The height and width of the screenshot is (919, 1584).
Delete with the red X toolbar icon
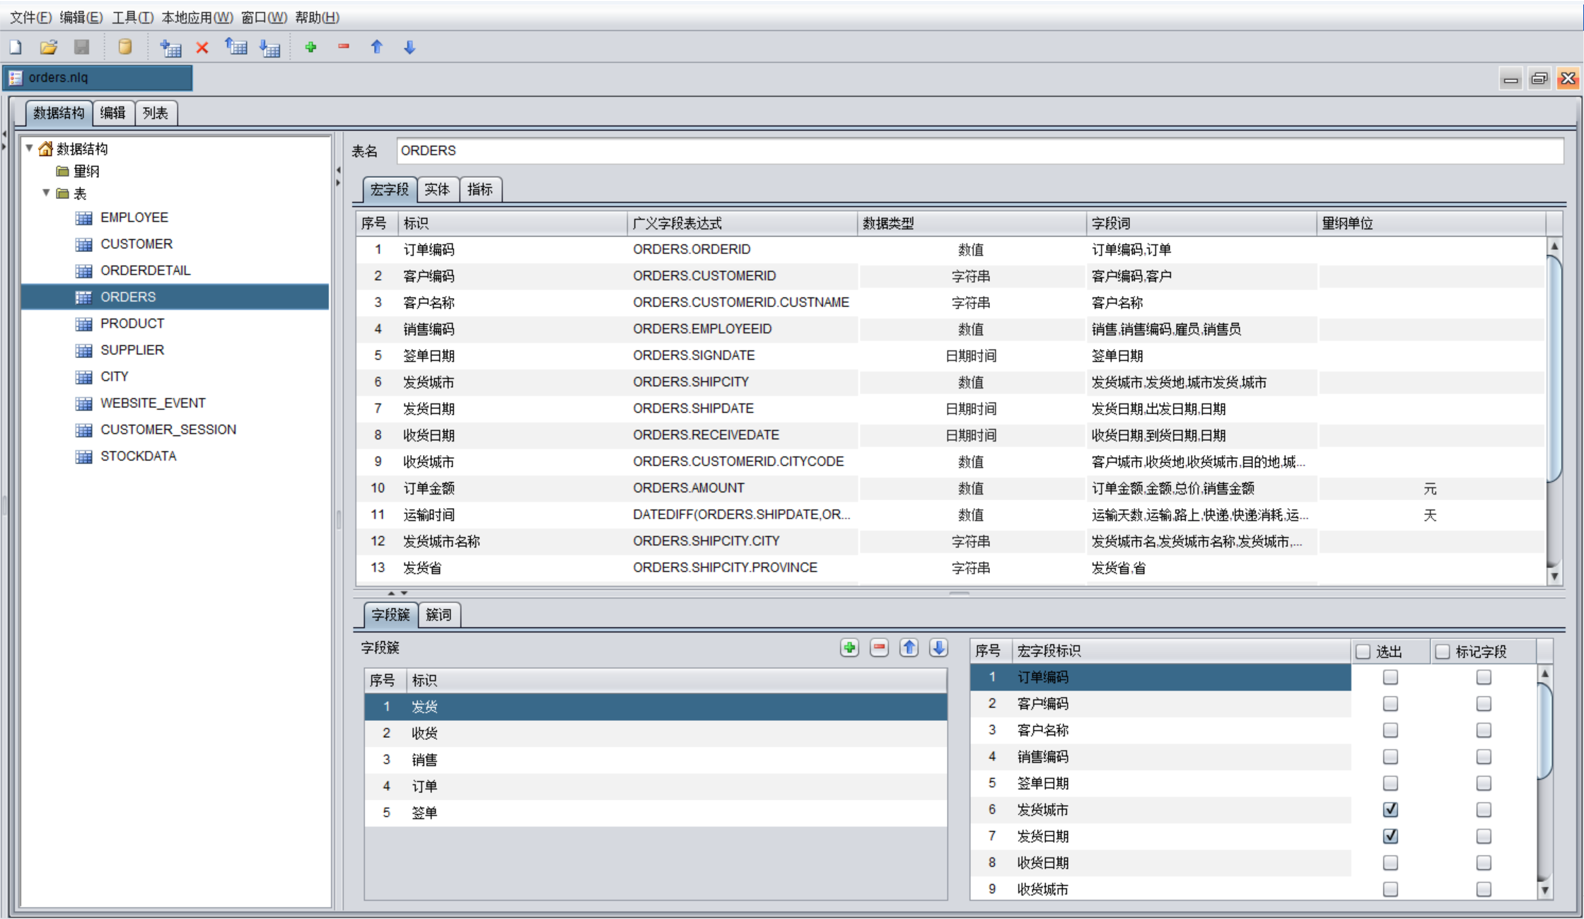(202, 47)
